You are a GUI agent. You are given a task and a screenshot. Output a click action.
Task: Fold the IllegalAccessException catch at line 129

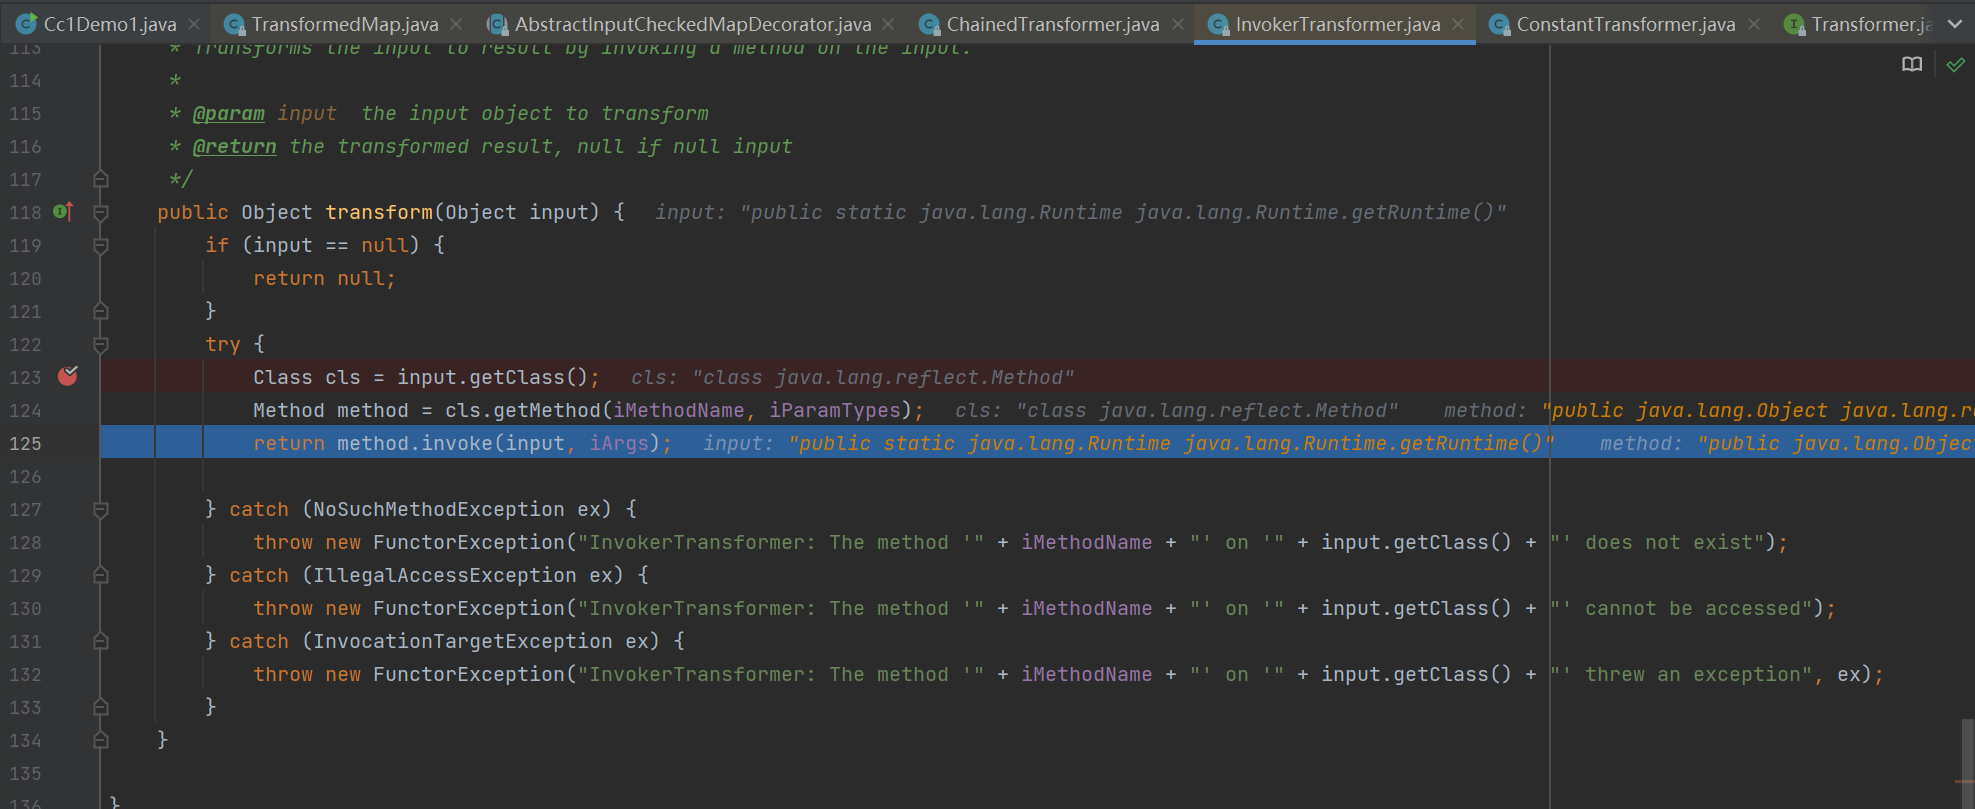point(100,575)
